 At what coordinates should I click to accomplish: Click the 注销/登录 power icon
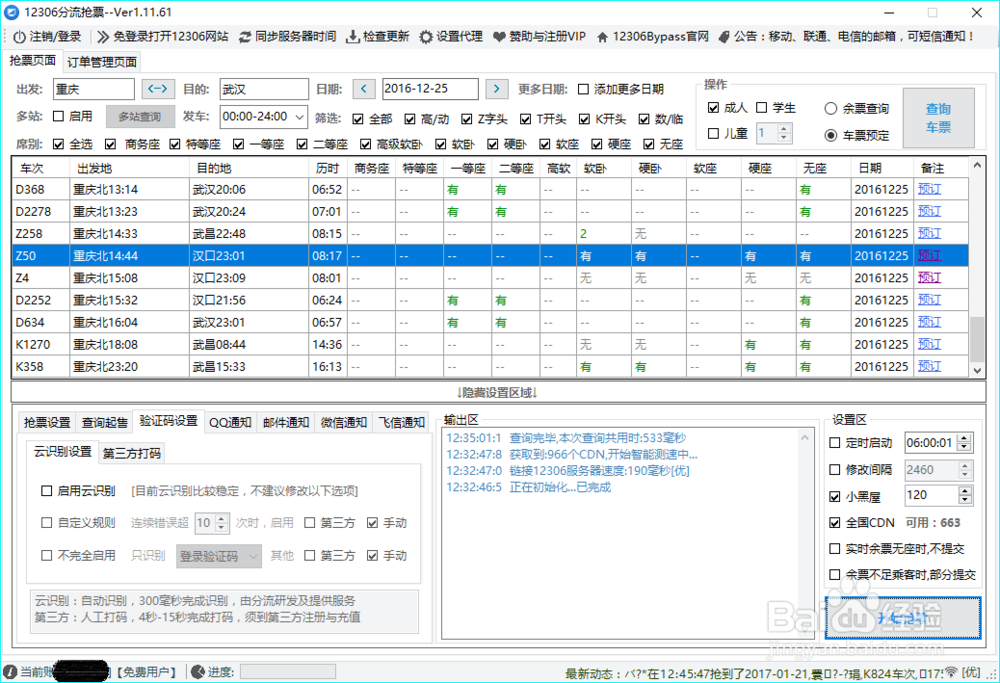[x=20, y=37]
